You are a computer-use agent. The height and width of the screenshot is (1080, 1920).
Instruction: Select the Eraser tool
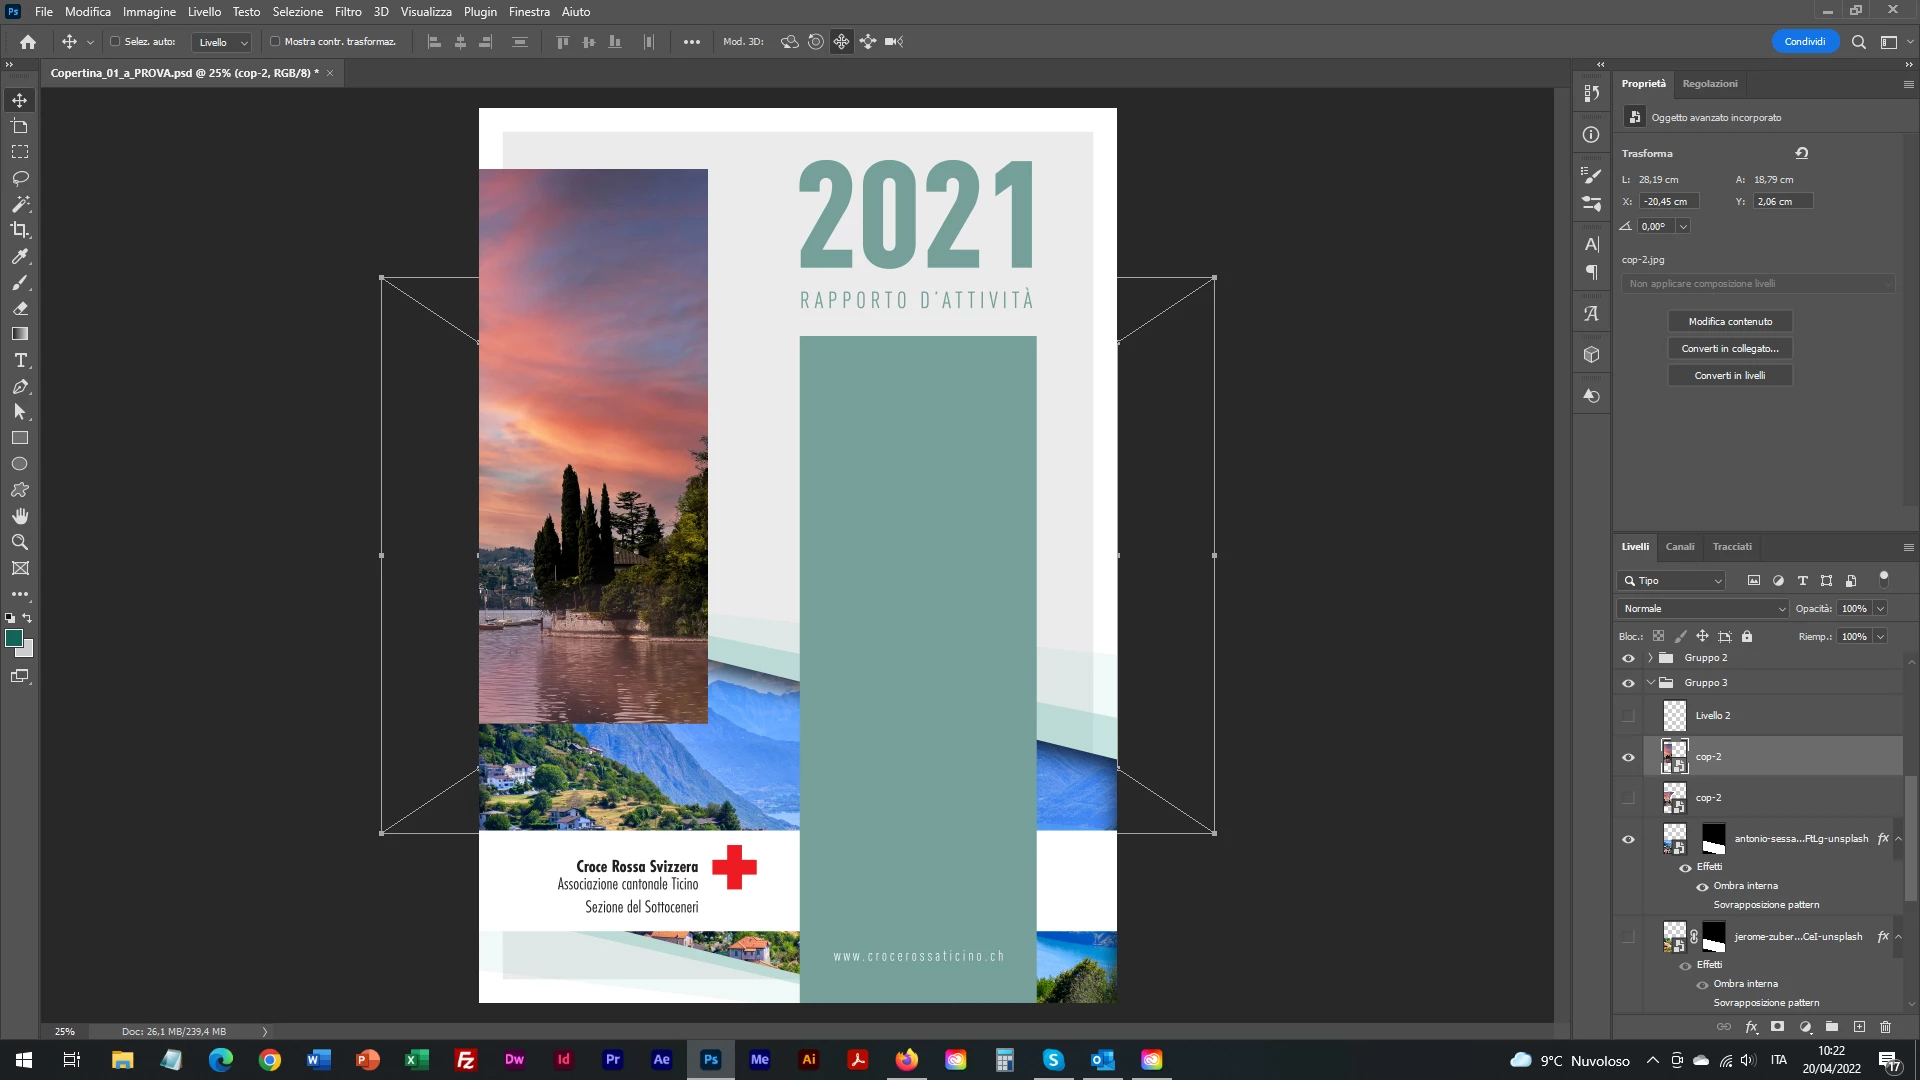[20, 308]
